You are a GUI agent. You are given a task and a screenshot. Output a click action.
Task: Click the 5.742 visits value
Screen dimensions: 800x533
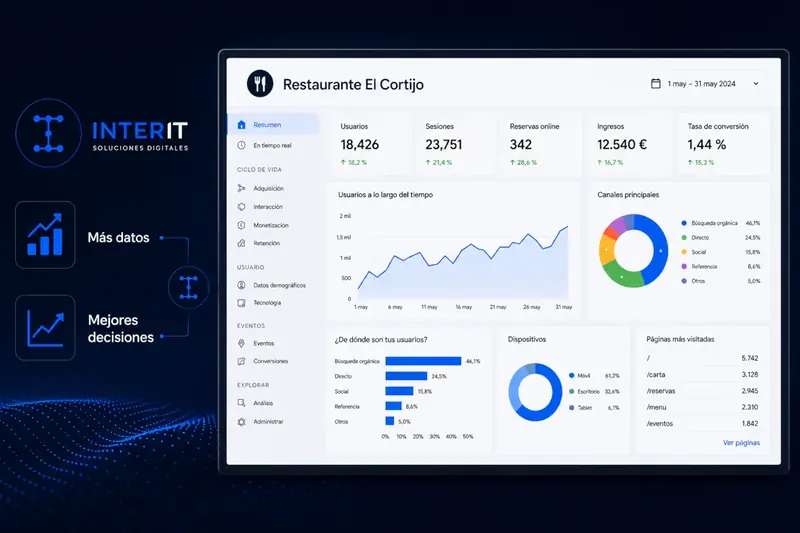click(x=749, y=358)
